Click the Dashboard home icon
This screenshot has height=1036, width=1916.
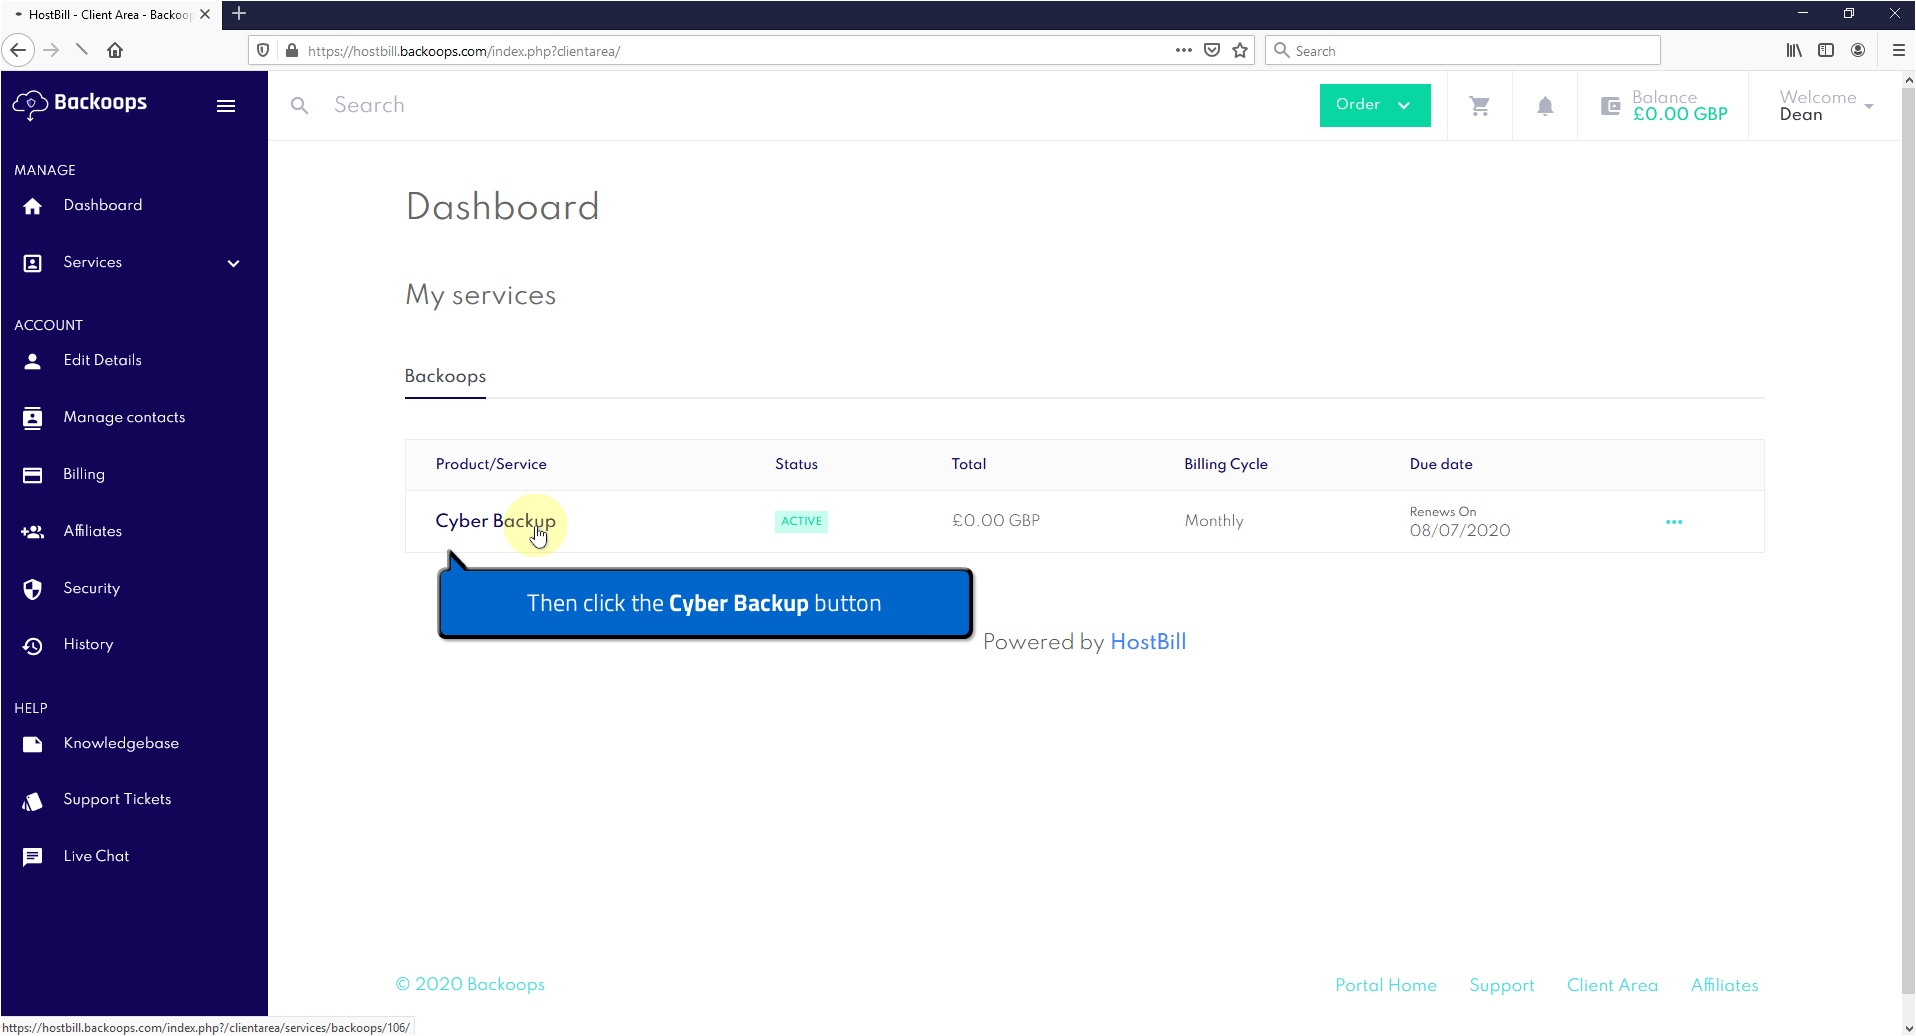click(x=33, y=206)
